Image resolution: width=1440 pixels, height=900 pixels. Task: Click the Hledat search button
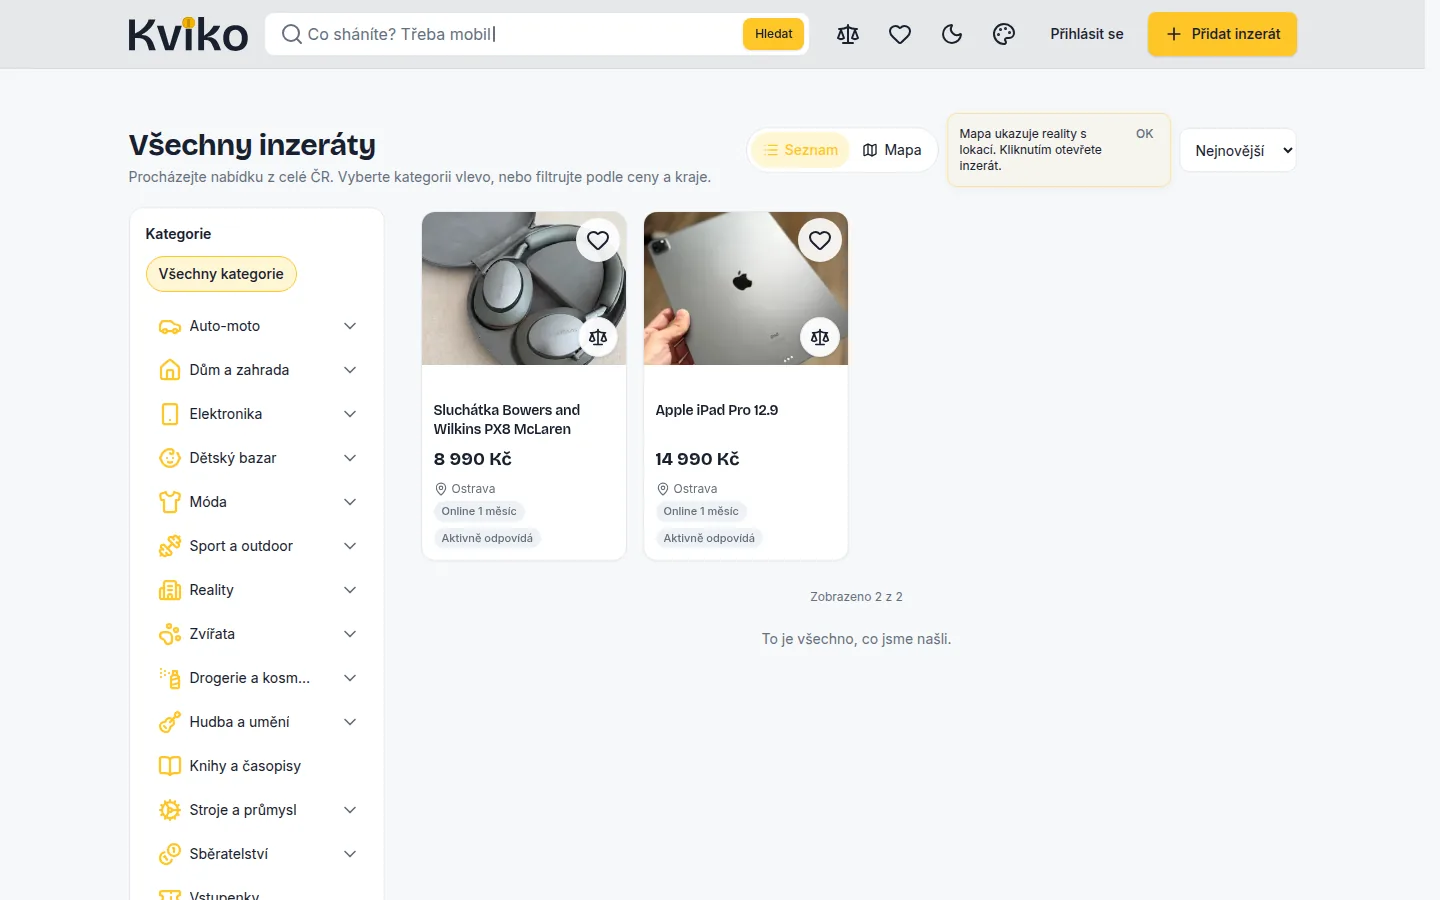pos(774,34)
